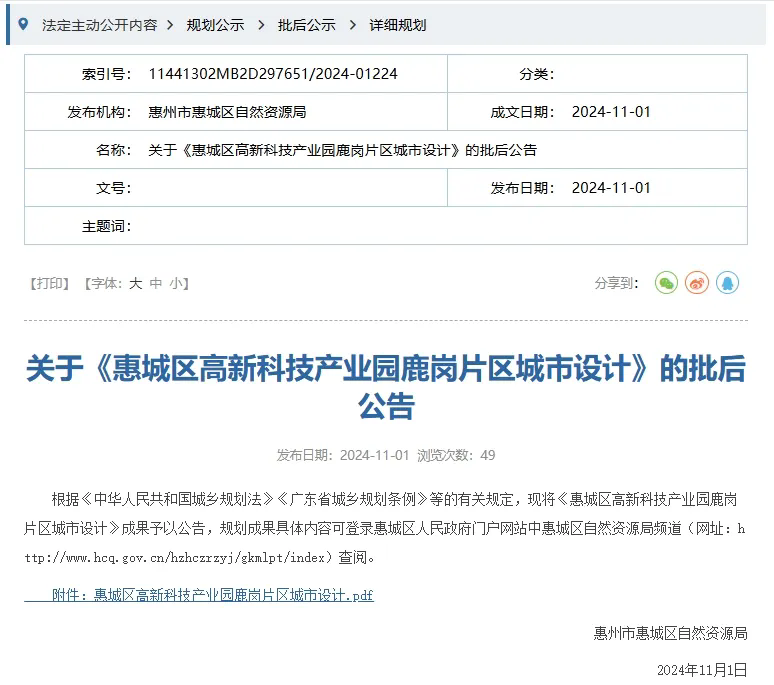
Task: Open 法定主动公开内容 breadcrumb
Action: tap(99, 24)
